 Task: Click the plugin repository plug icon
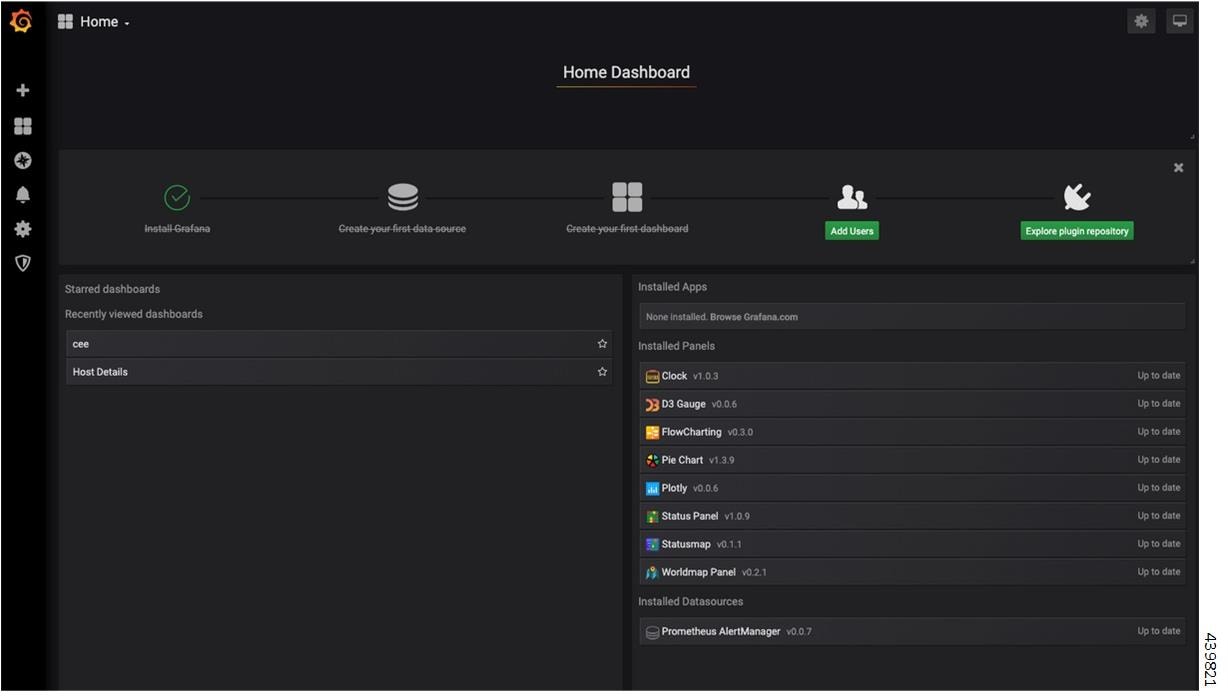click(1077, 197)
